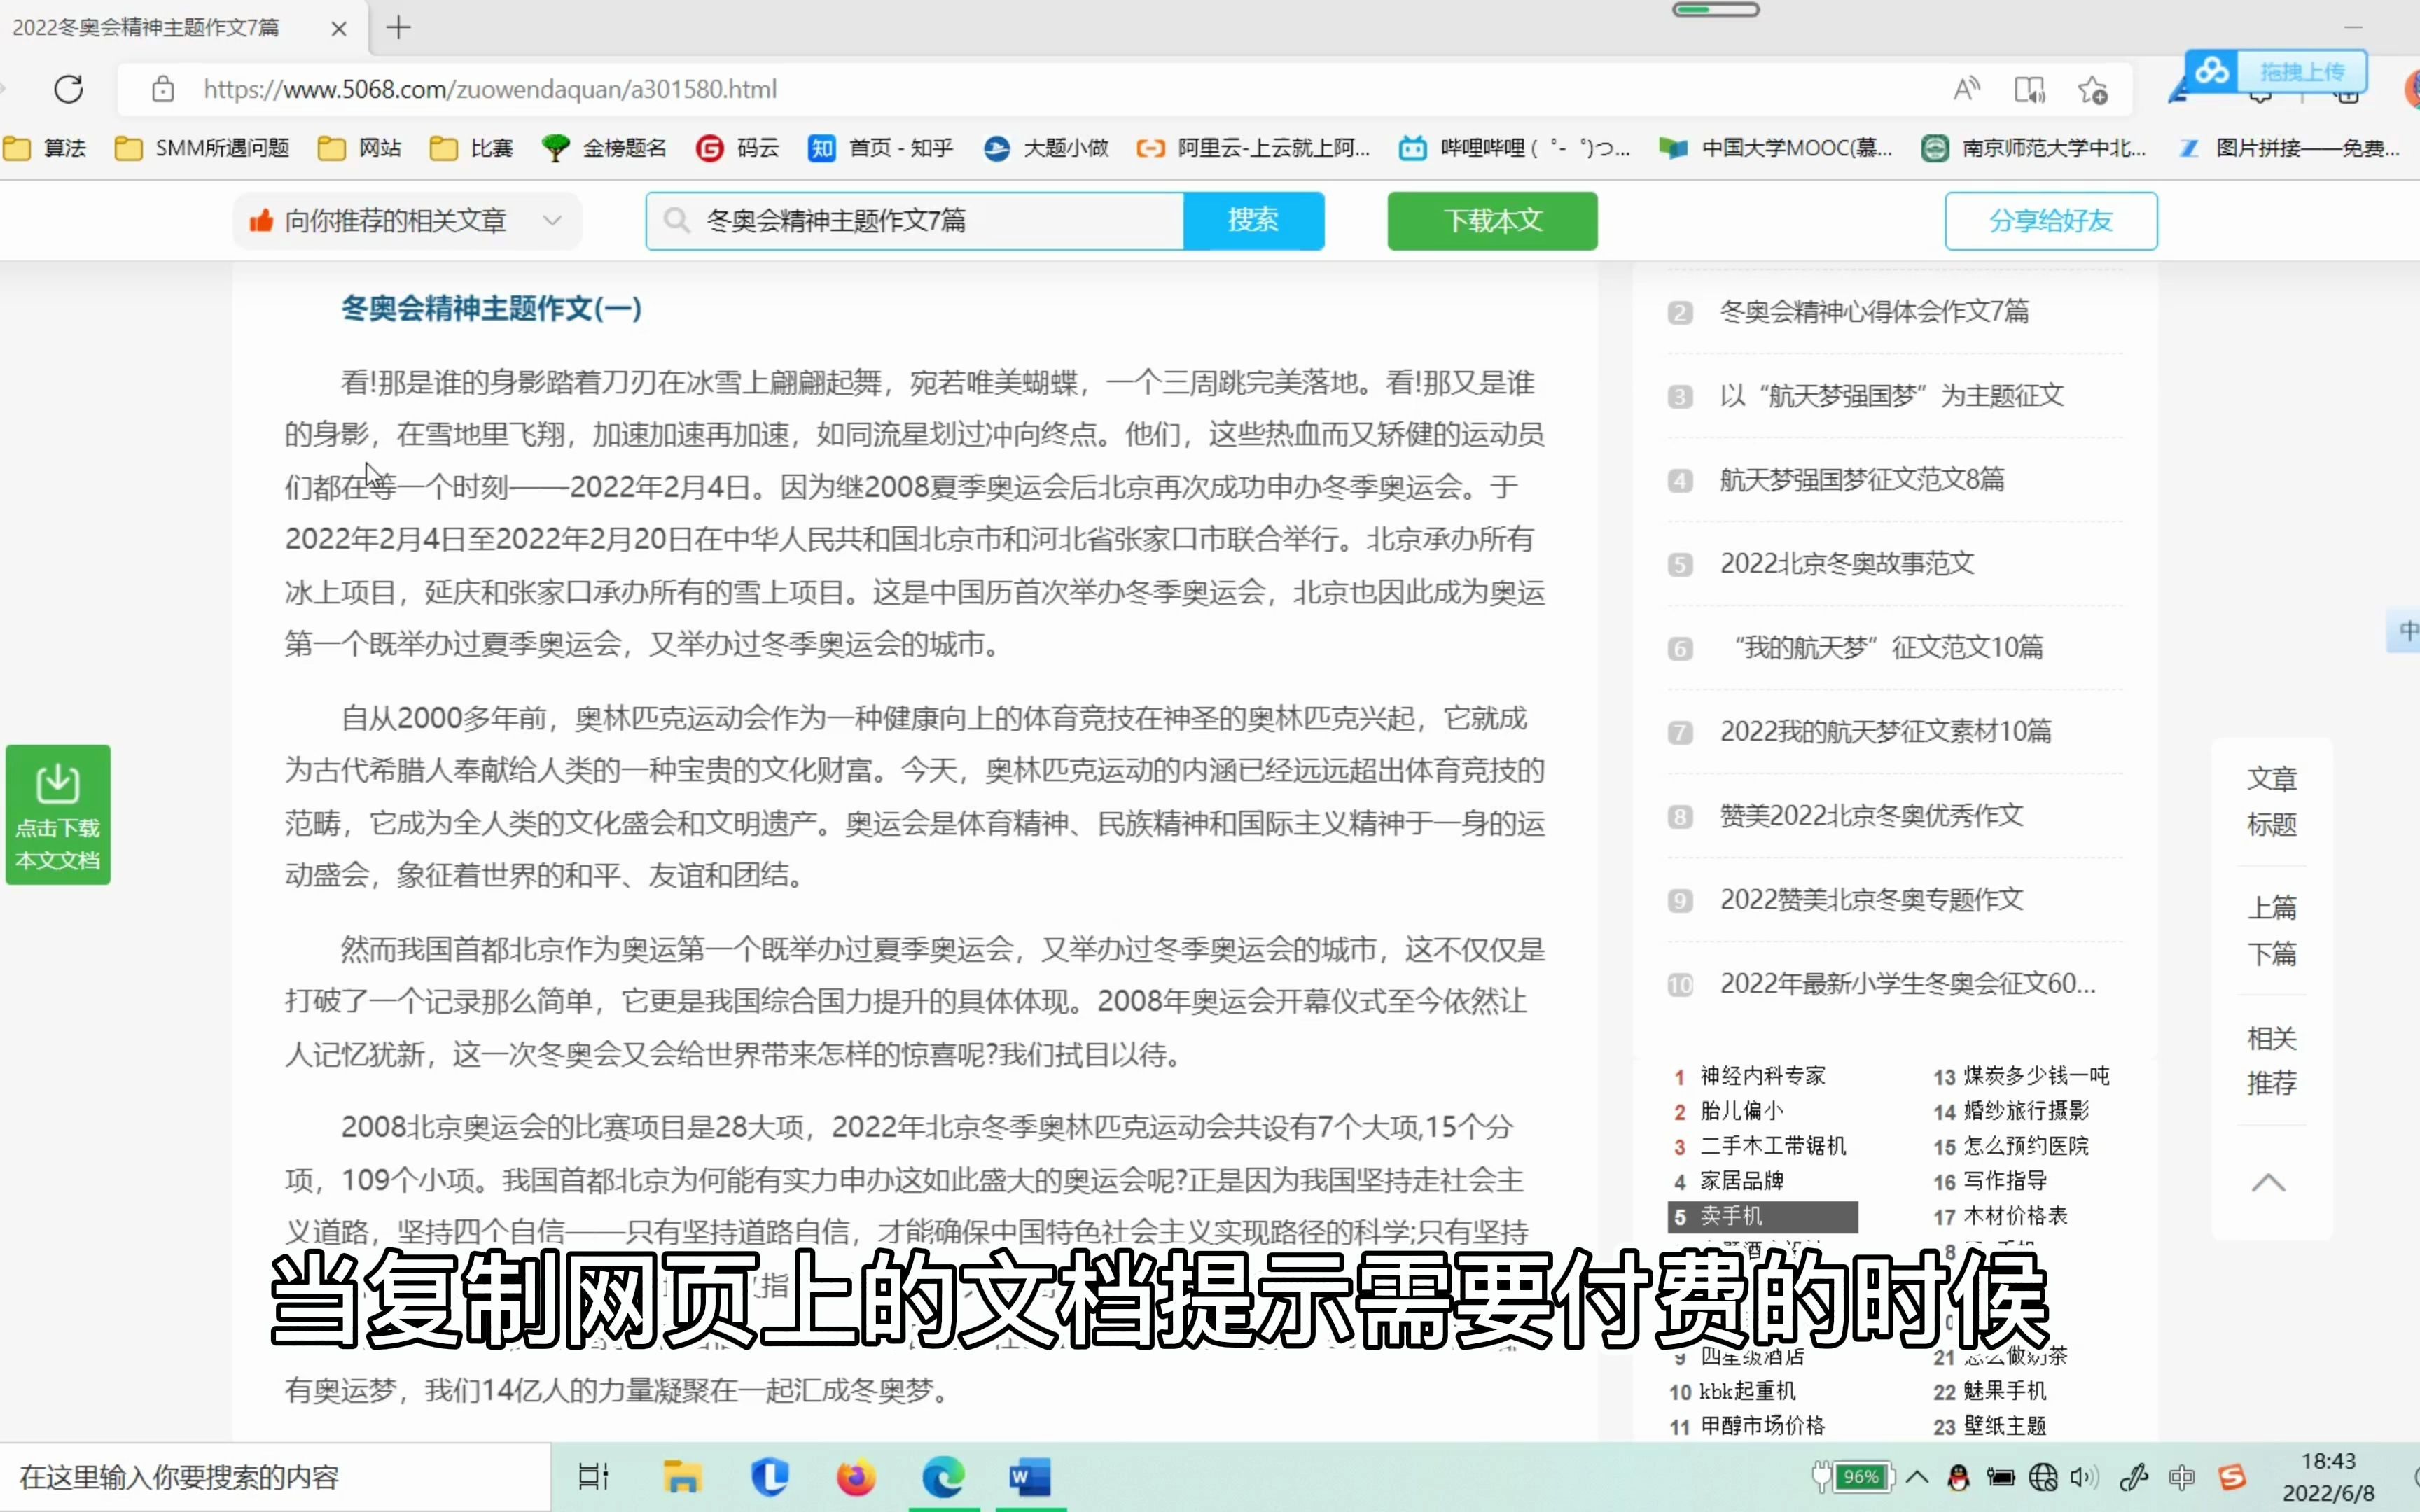Jump to 相关推荐 section
Viewport: 2420px width, 1512px height.
(x=2271, y=1060)
